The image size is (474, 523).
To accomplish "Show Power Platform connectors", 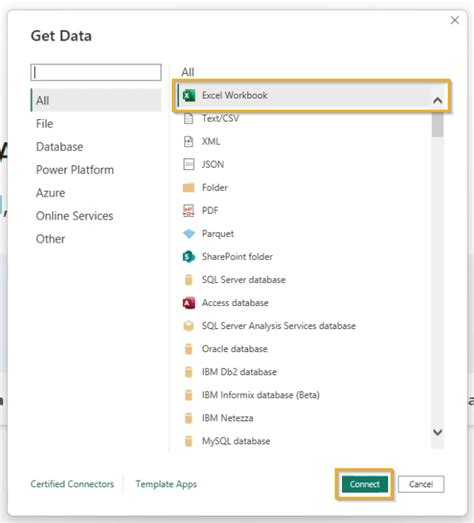I will pyautogui.click(x=75, y=170).
